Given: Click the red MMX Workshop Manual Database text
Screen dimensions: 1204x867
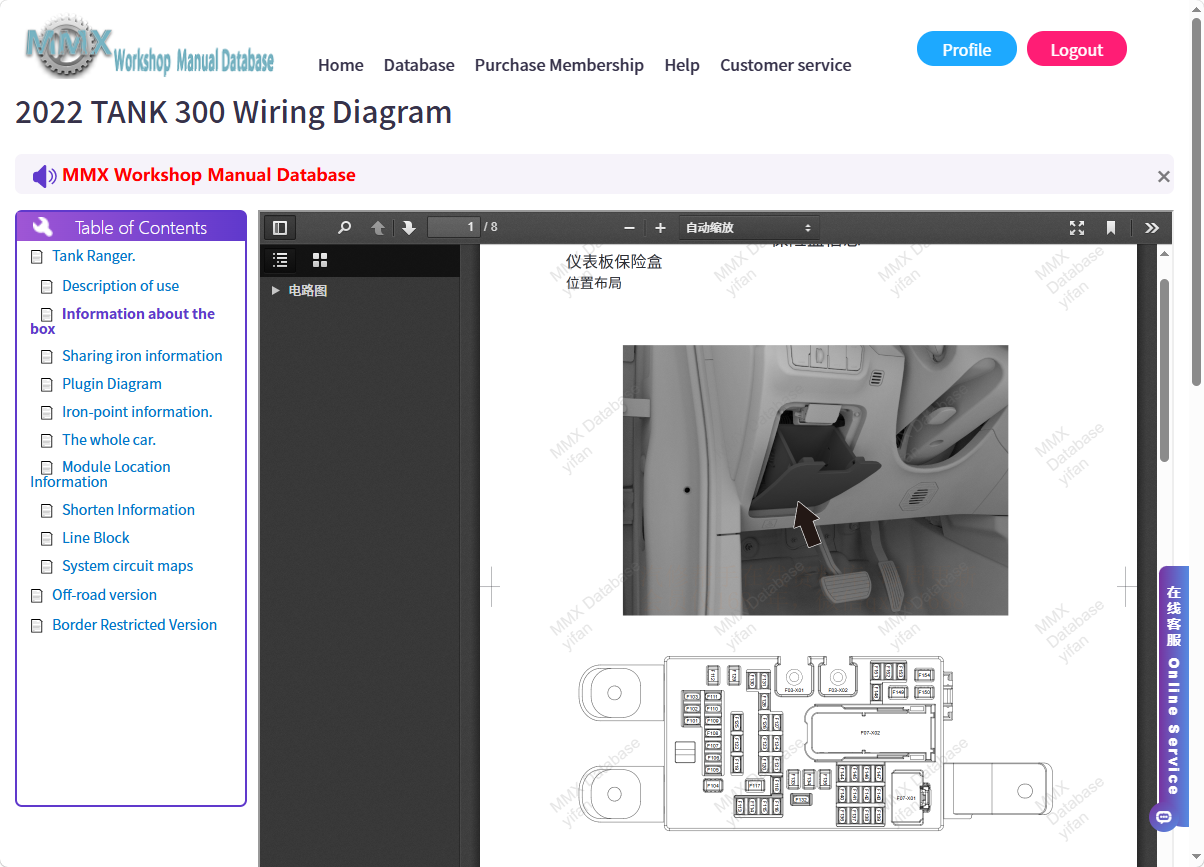Looking at the screenshot, I should (209, 175).
